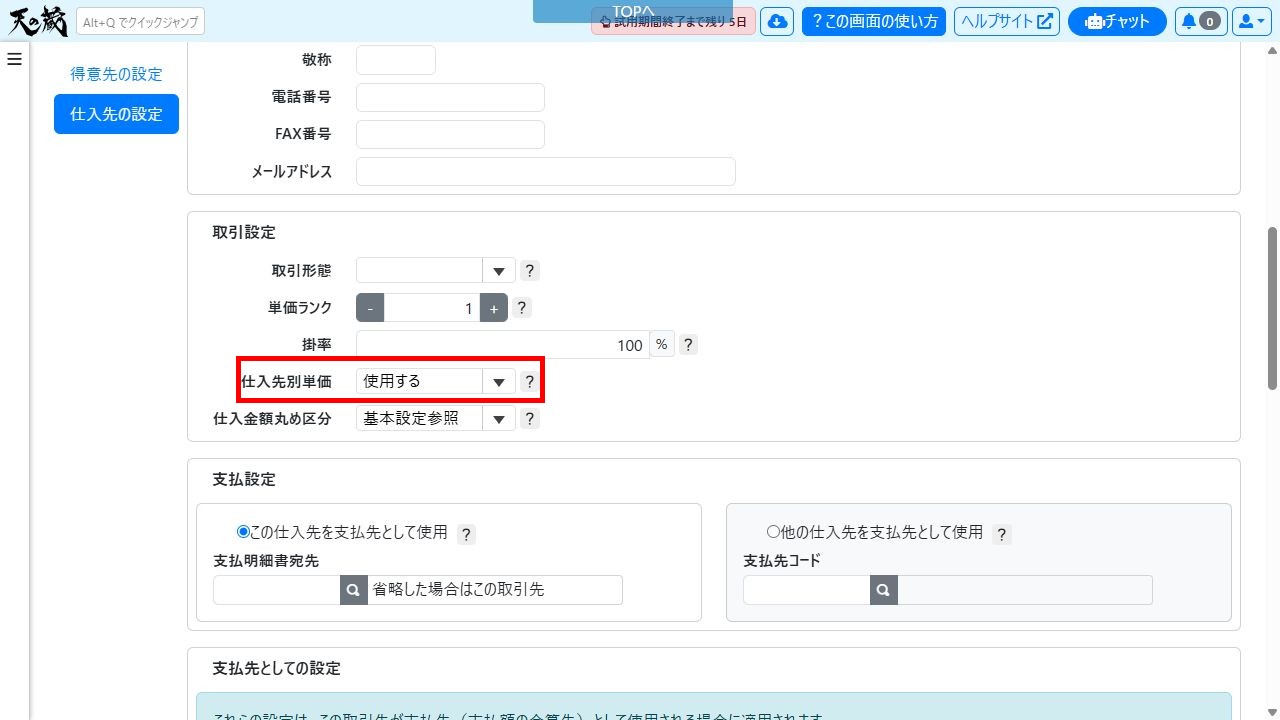
Task: Show help for 他の仕入先を支払先として使用
Action: [1002, 534]
